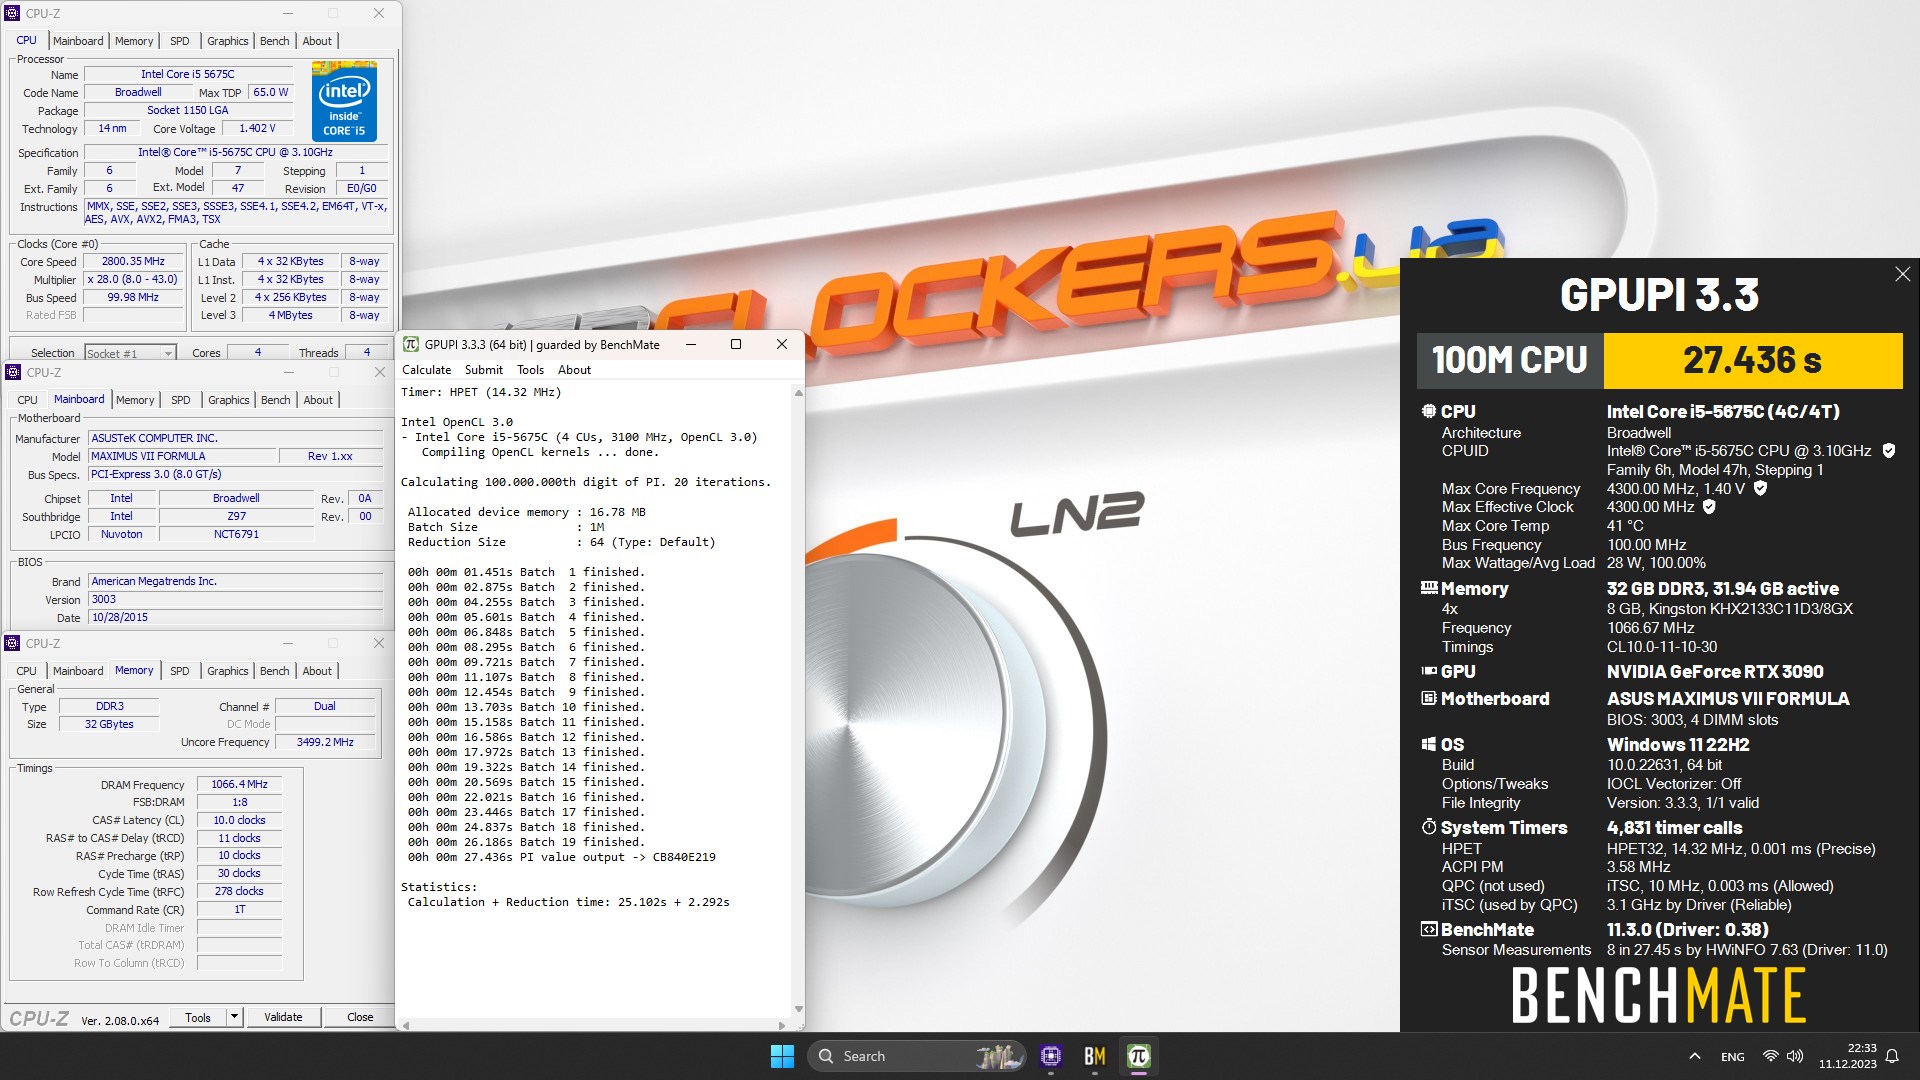Click the Intel inside Core i5 logo
This screenshot has width=1920, height=1080.
[x=344, y=101]
